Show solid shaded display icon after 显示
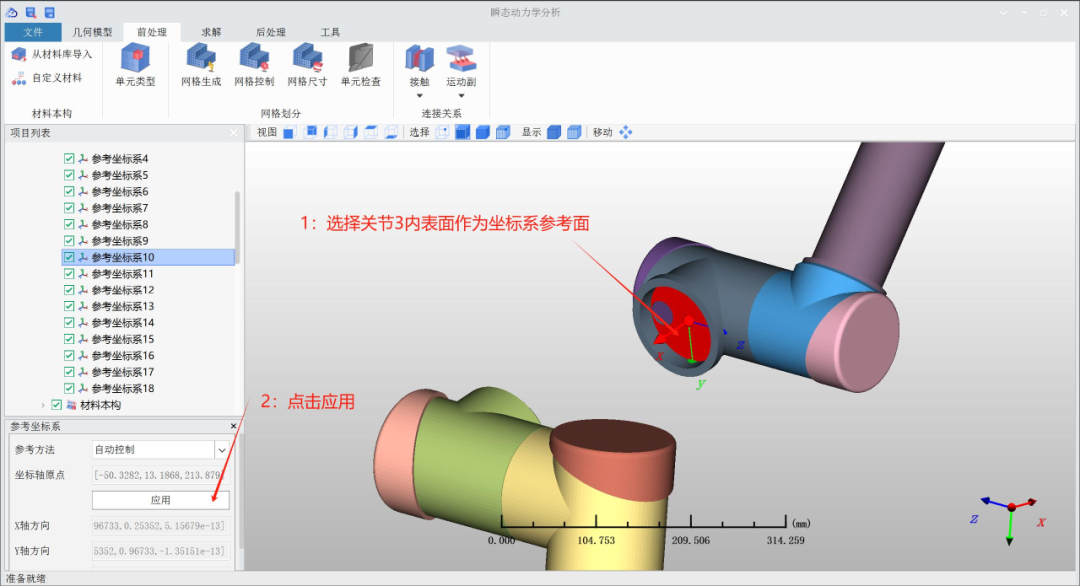This screenshot has height=586, width=1080. [x=554, y=132]
